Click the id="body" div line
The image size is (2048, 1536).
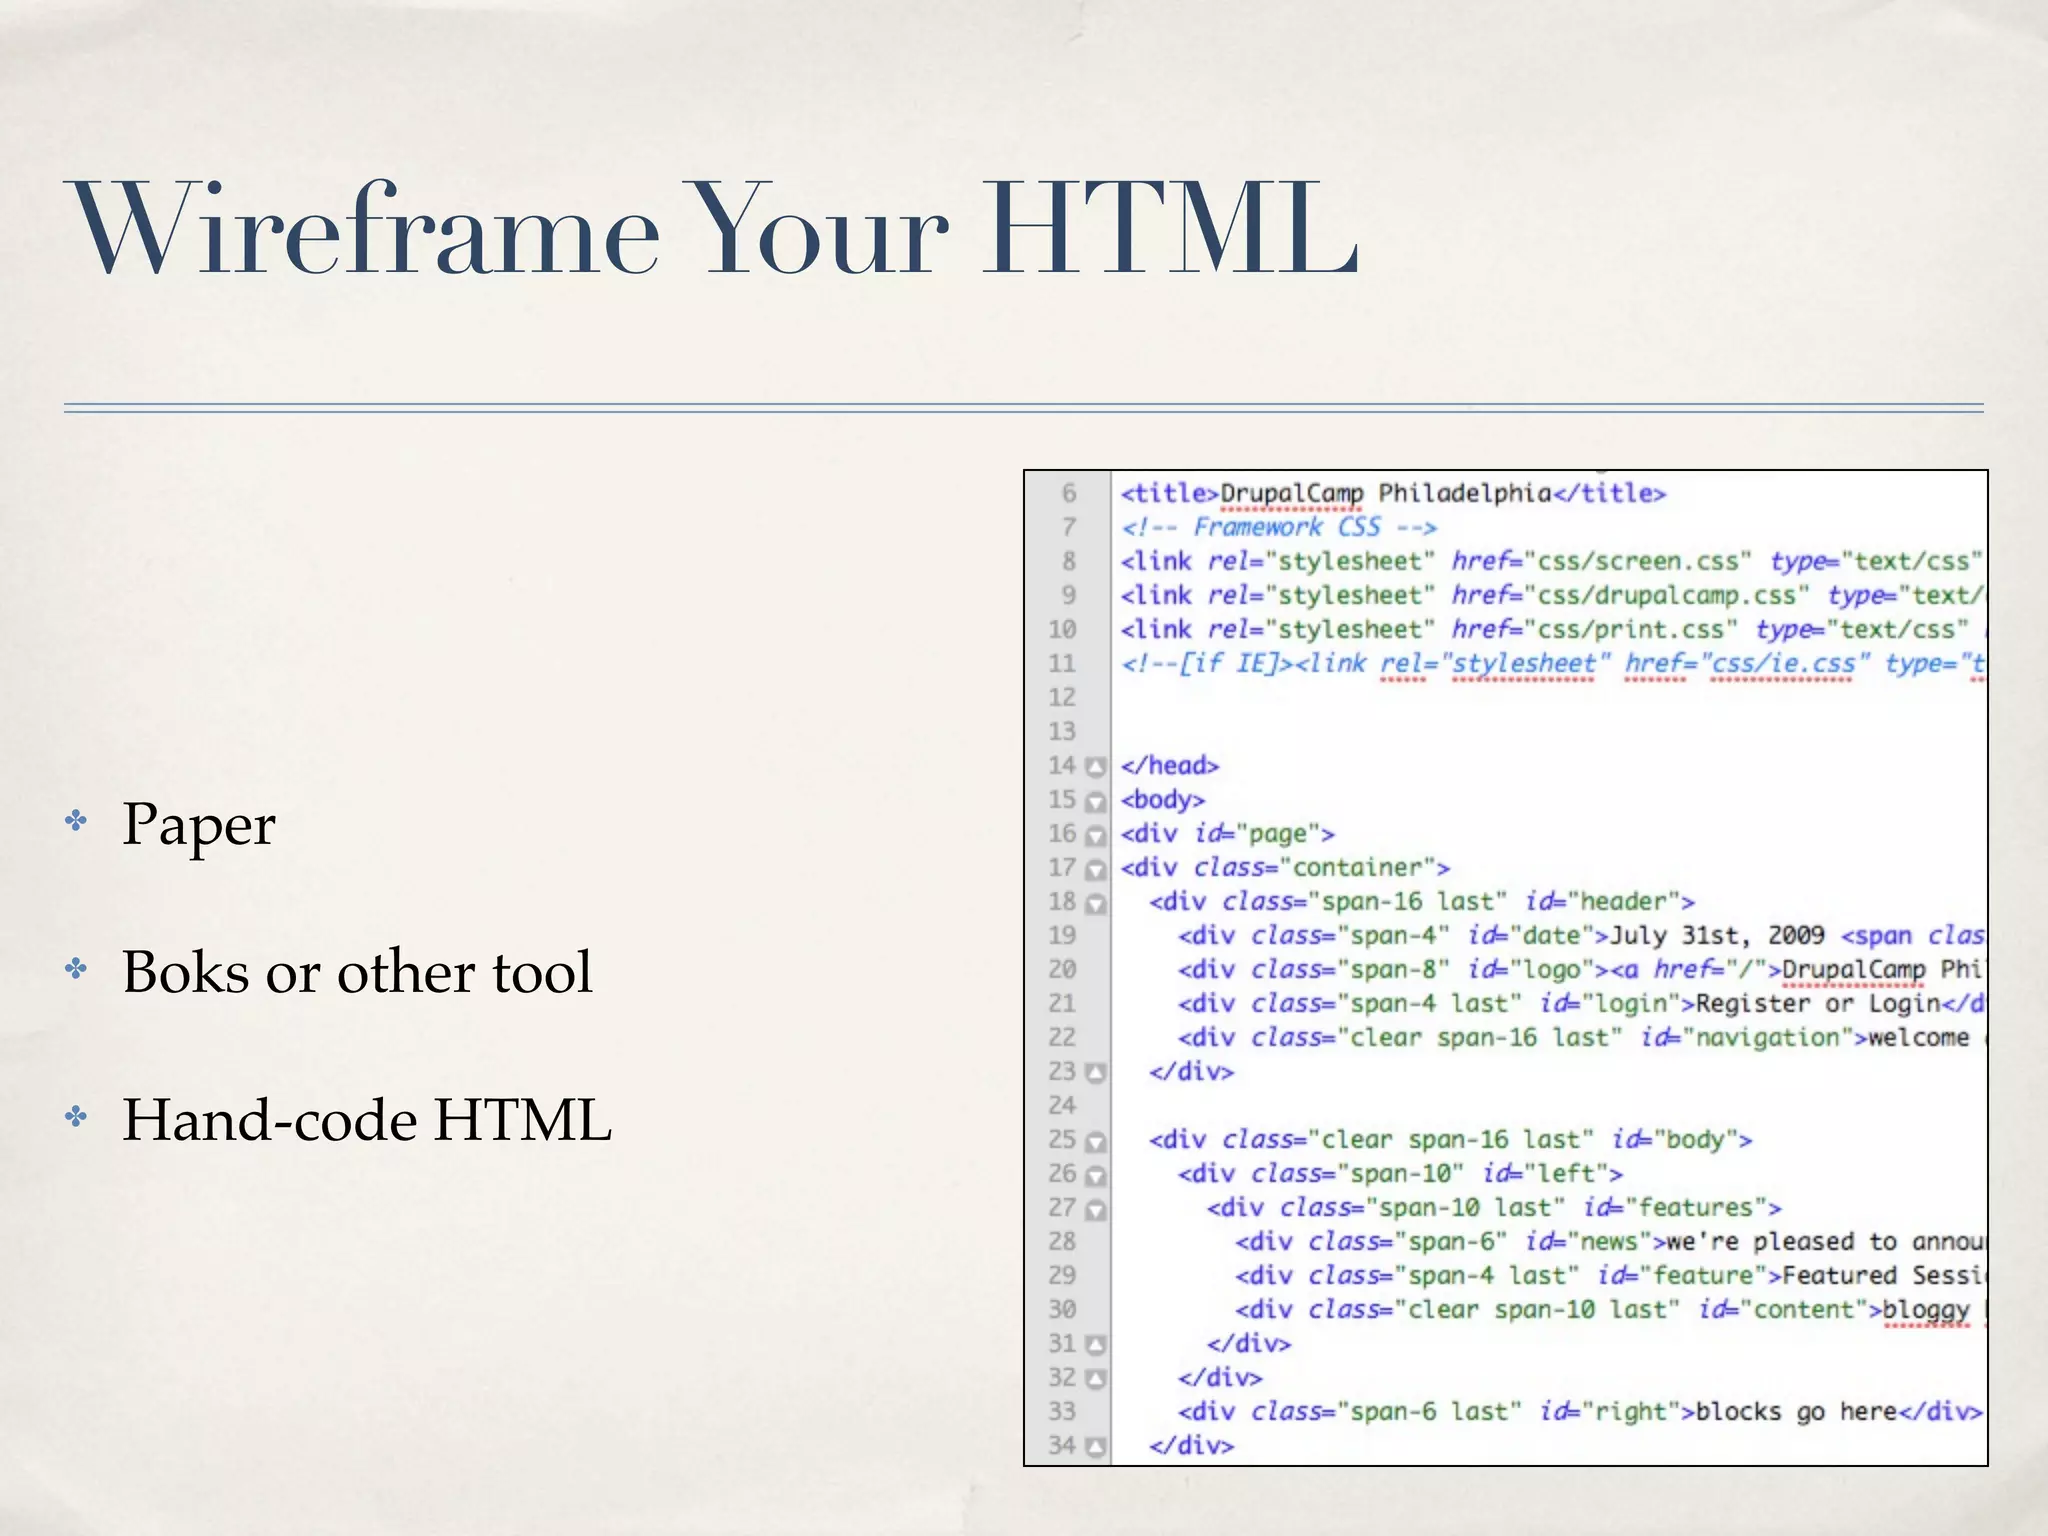click(1451, 1139)
